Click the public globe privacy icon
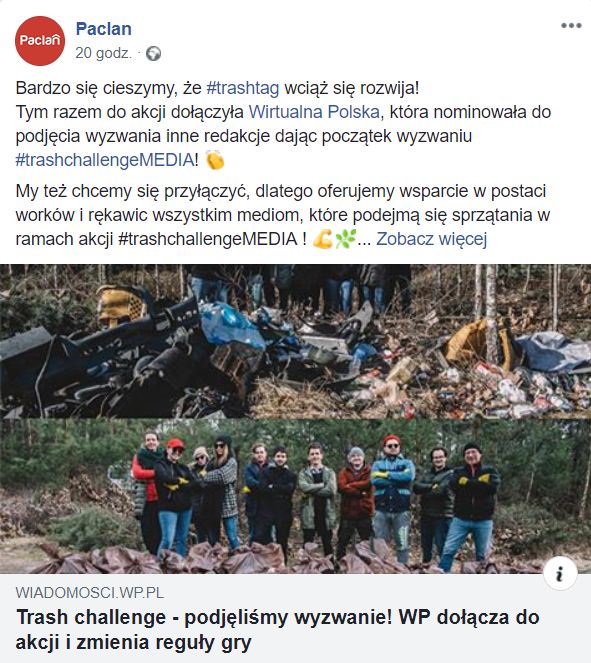591x663 pixels. (x=153, y=54)
